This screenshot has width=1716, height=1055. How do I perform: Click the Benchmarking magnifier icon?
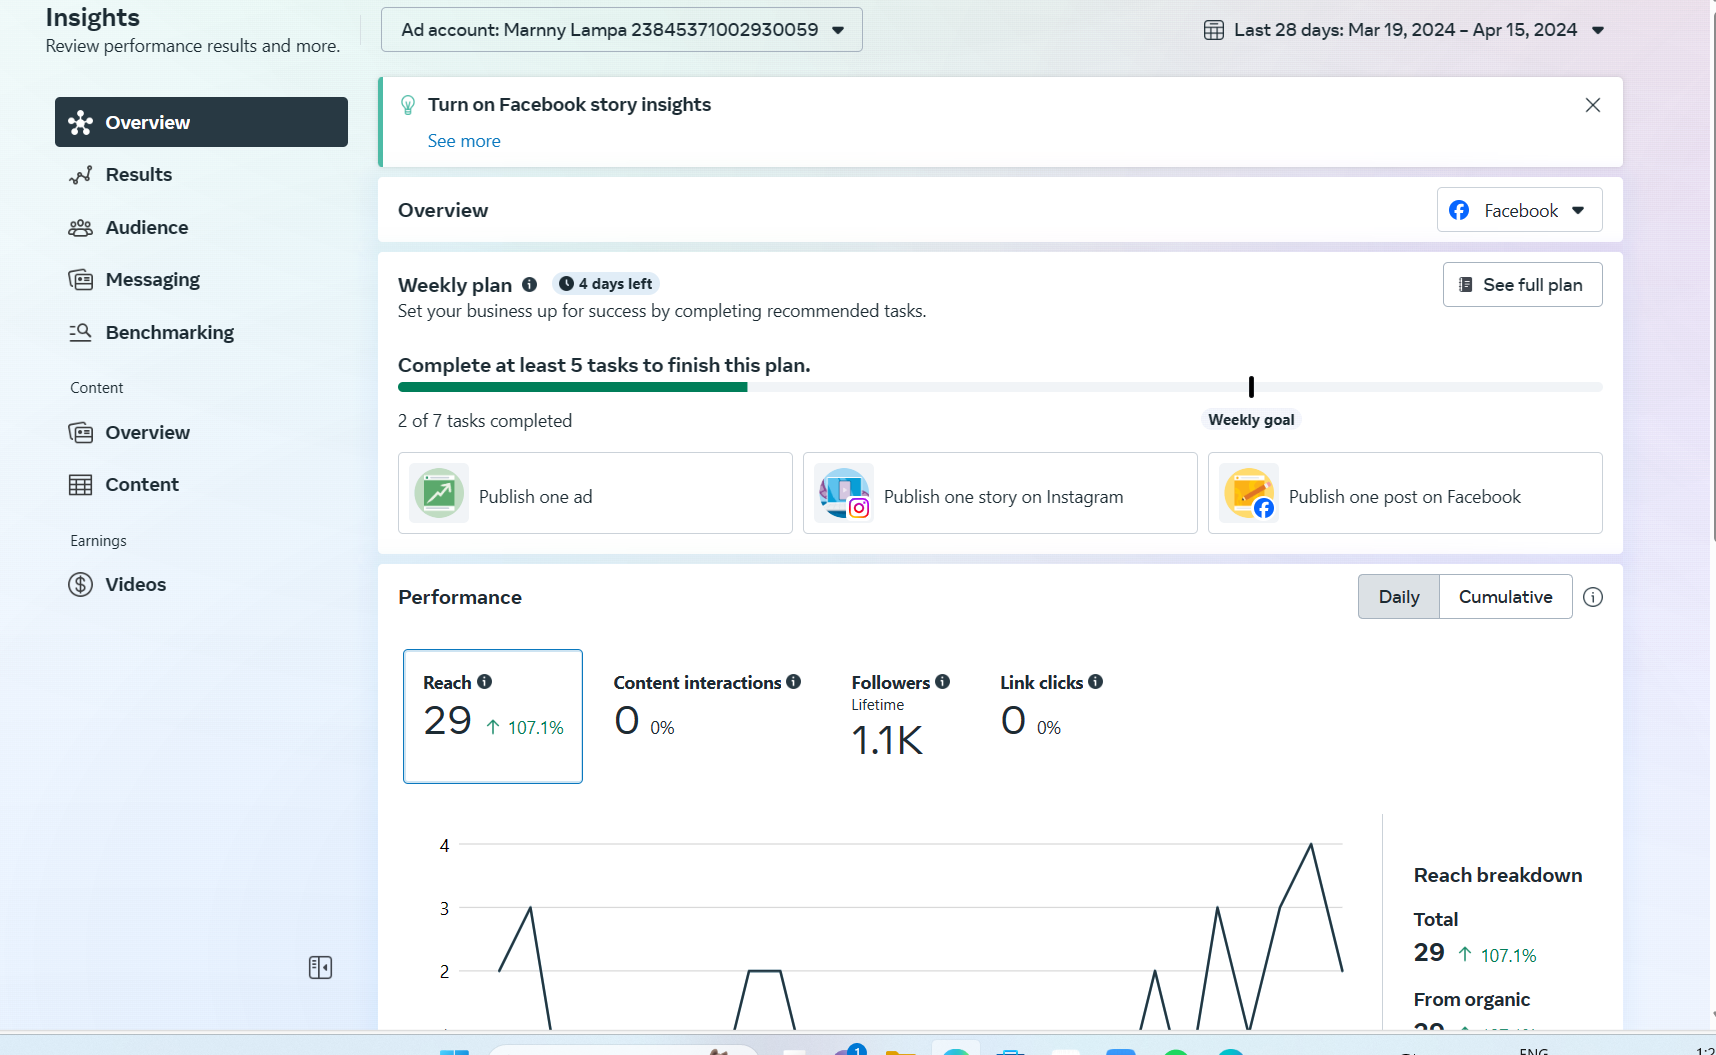[x=80, y=332]
